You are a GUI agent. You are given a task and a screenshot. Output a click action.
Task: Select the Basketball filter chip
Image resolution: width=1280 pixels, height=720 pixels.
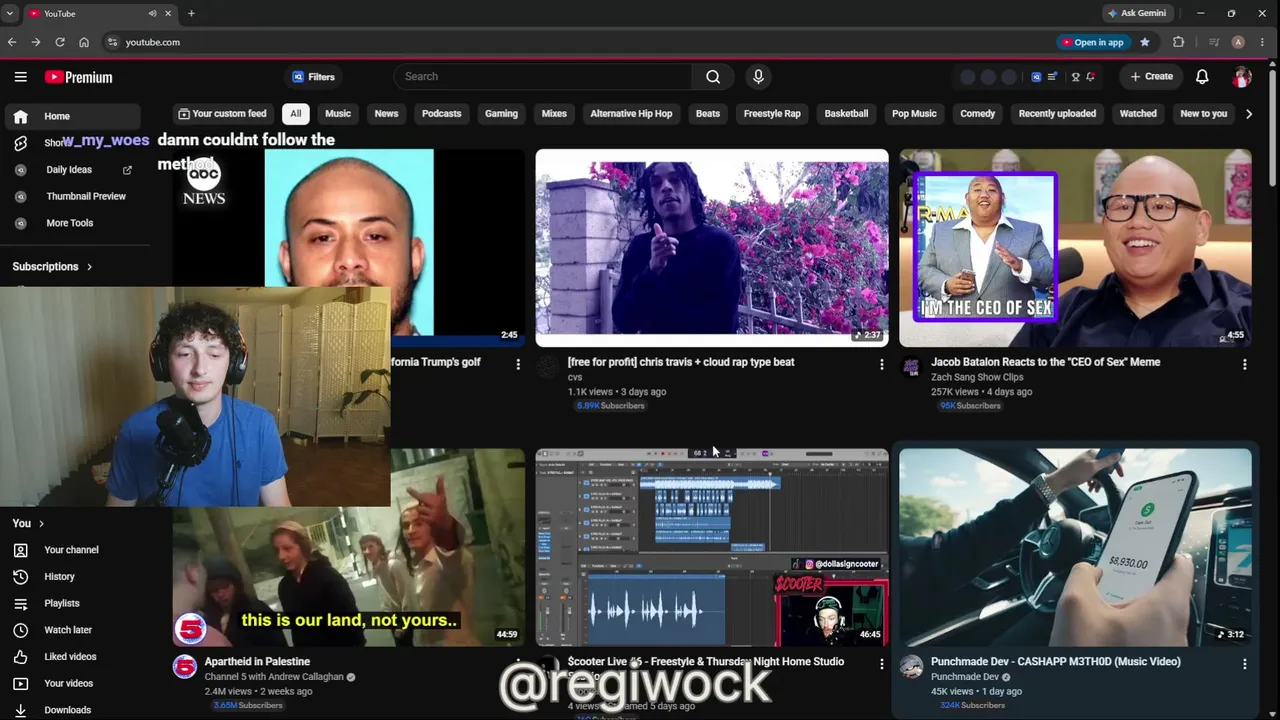[846, 114]
